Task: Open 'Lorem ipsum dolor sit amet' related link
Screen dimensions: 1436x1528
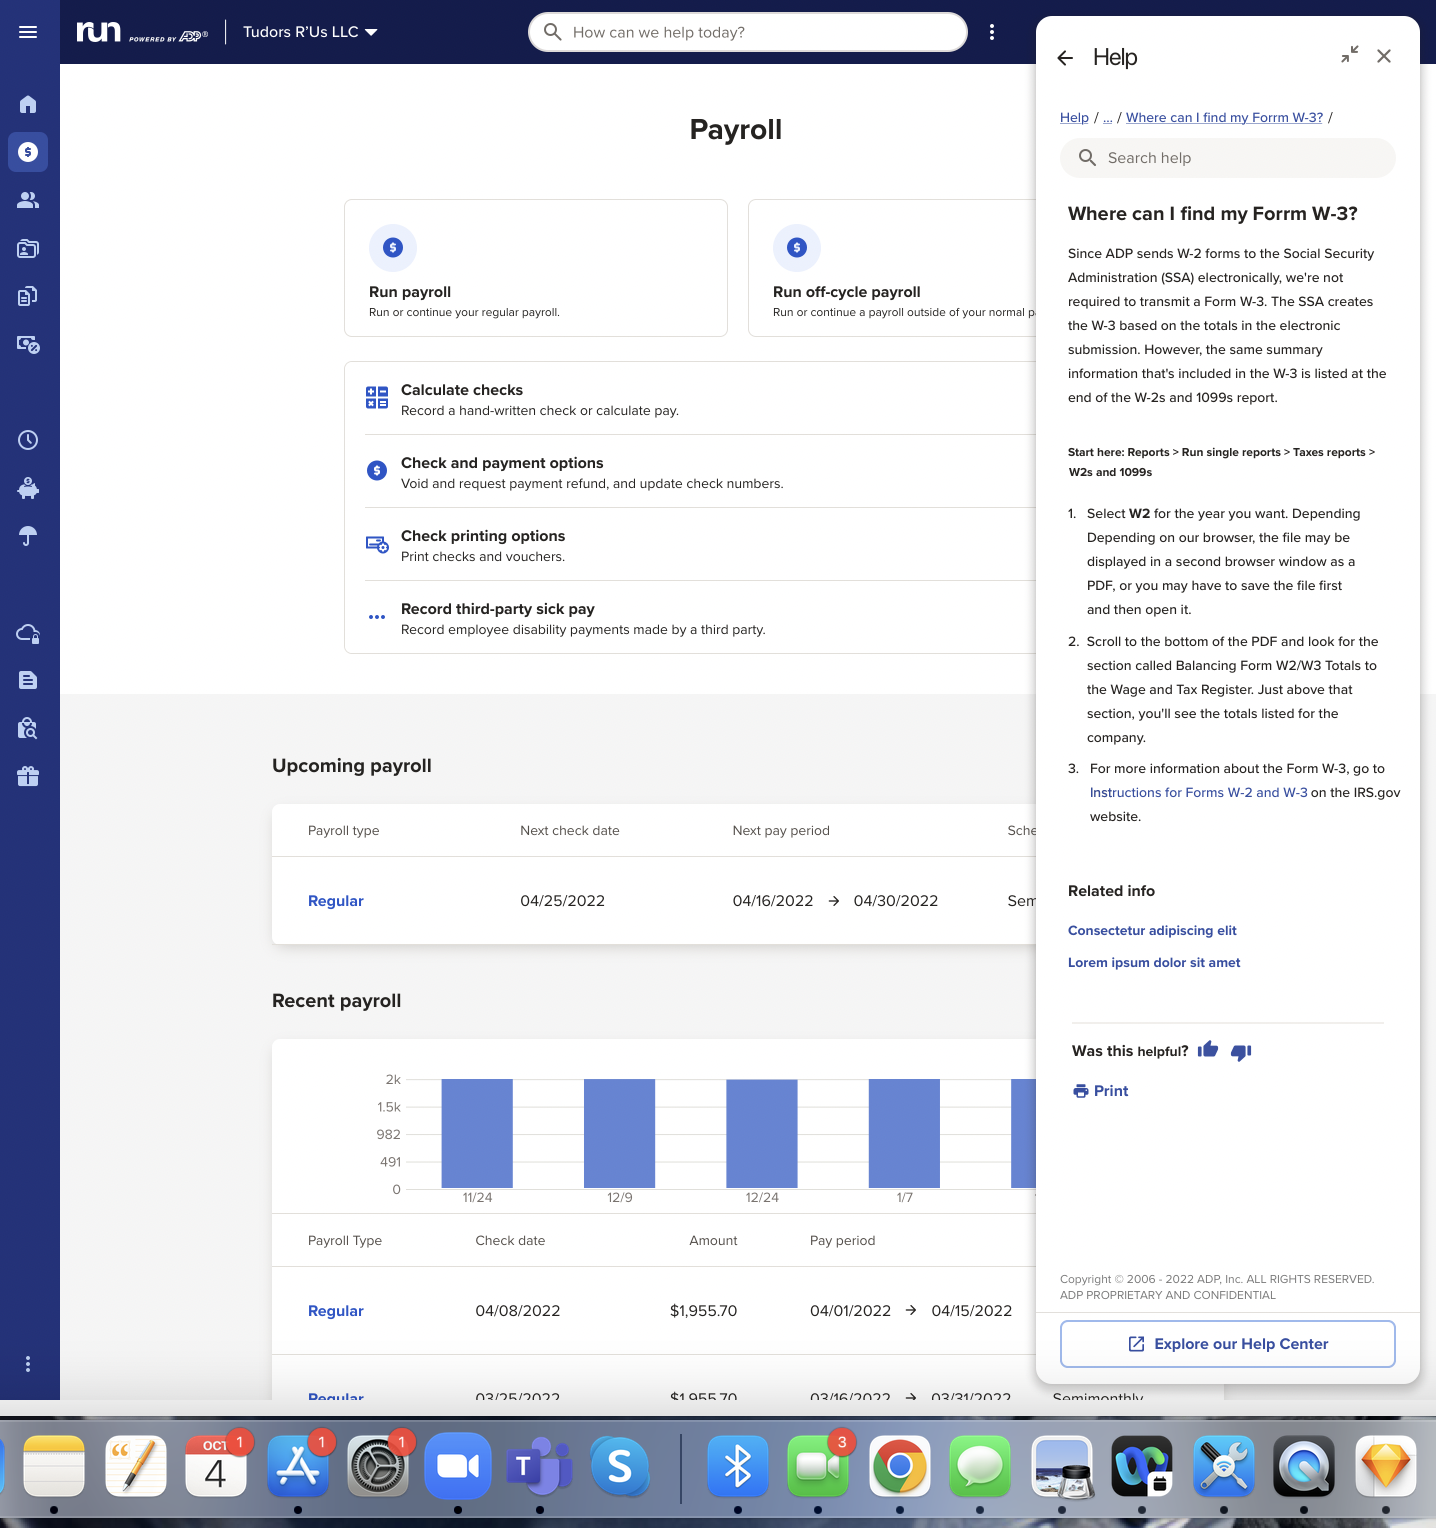Action: (x=1154, y=962)
